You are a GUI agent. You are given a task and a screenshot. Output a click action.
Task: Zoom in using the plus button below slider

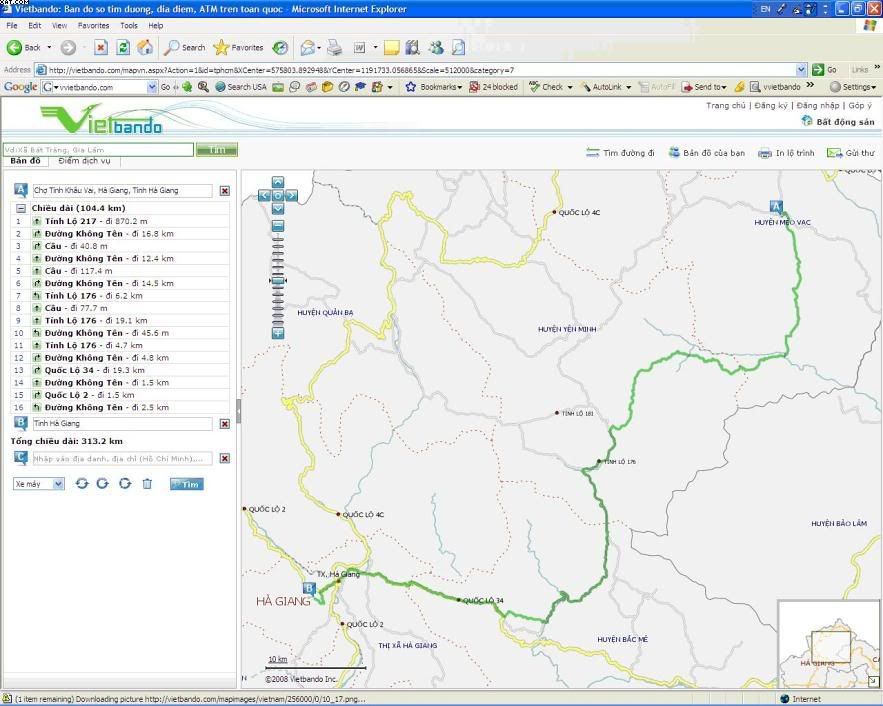278,333
